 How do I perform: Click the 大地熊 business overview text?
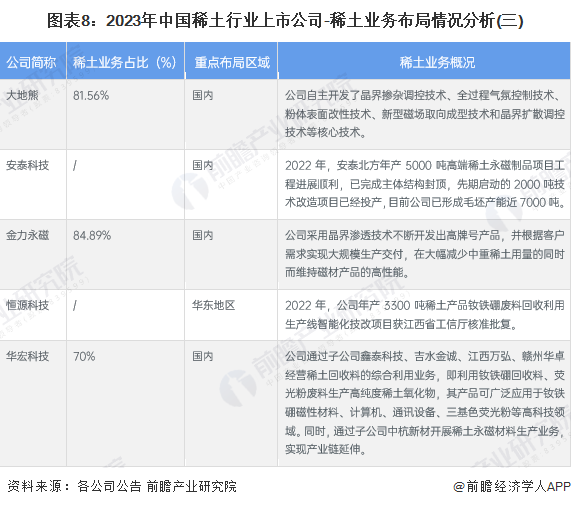(x=425, y=114)
